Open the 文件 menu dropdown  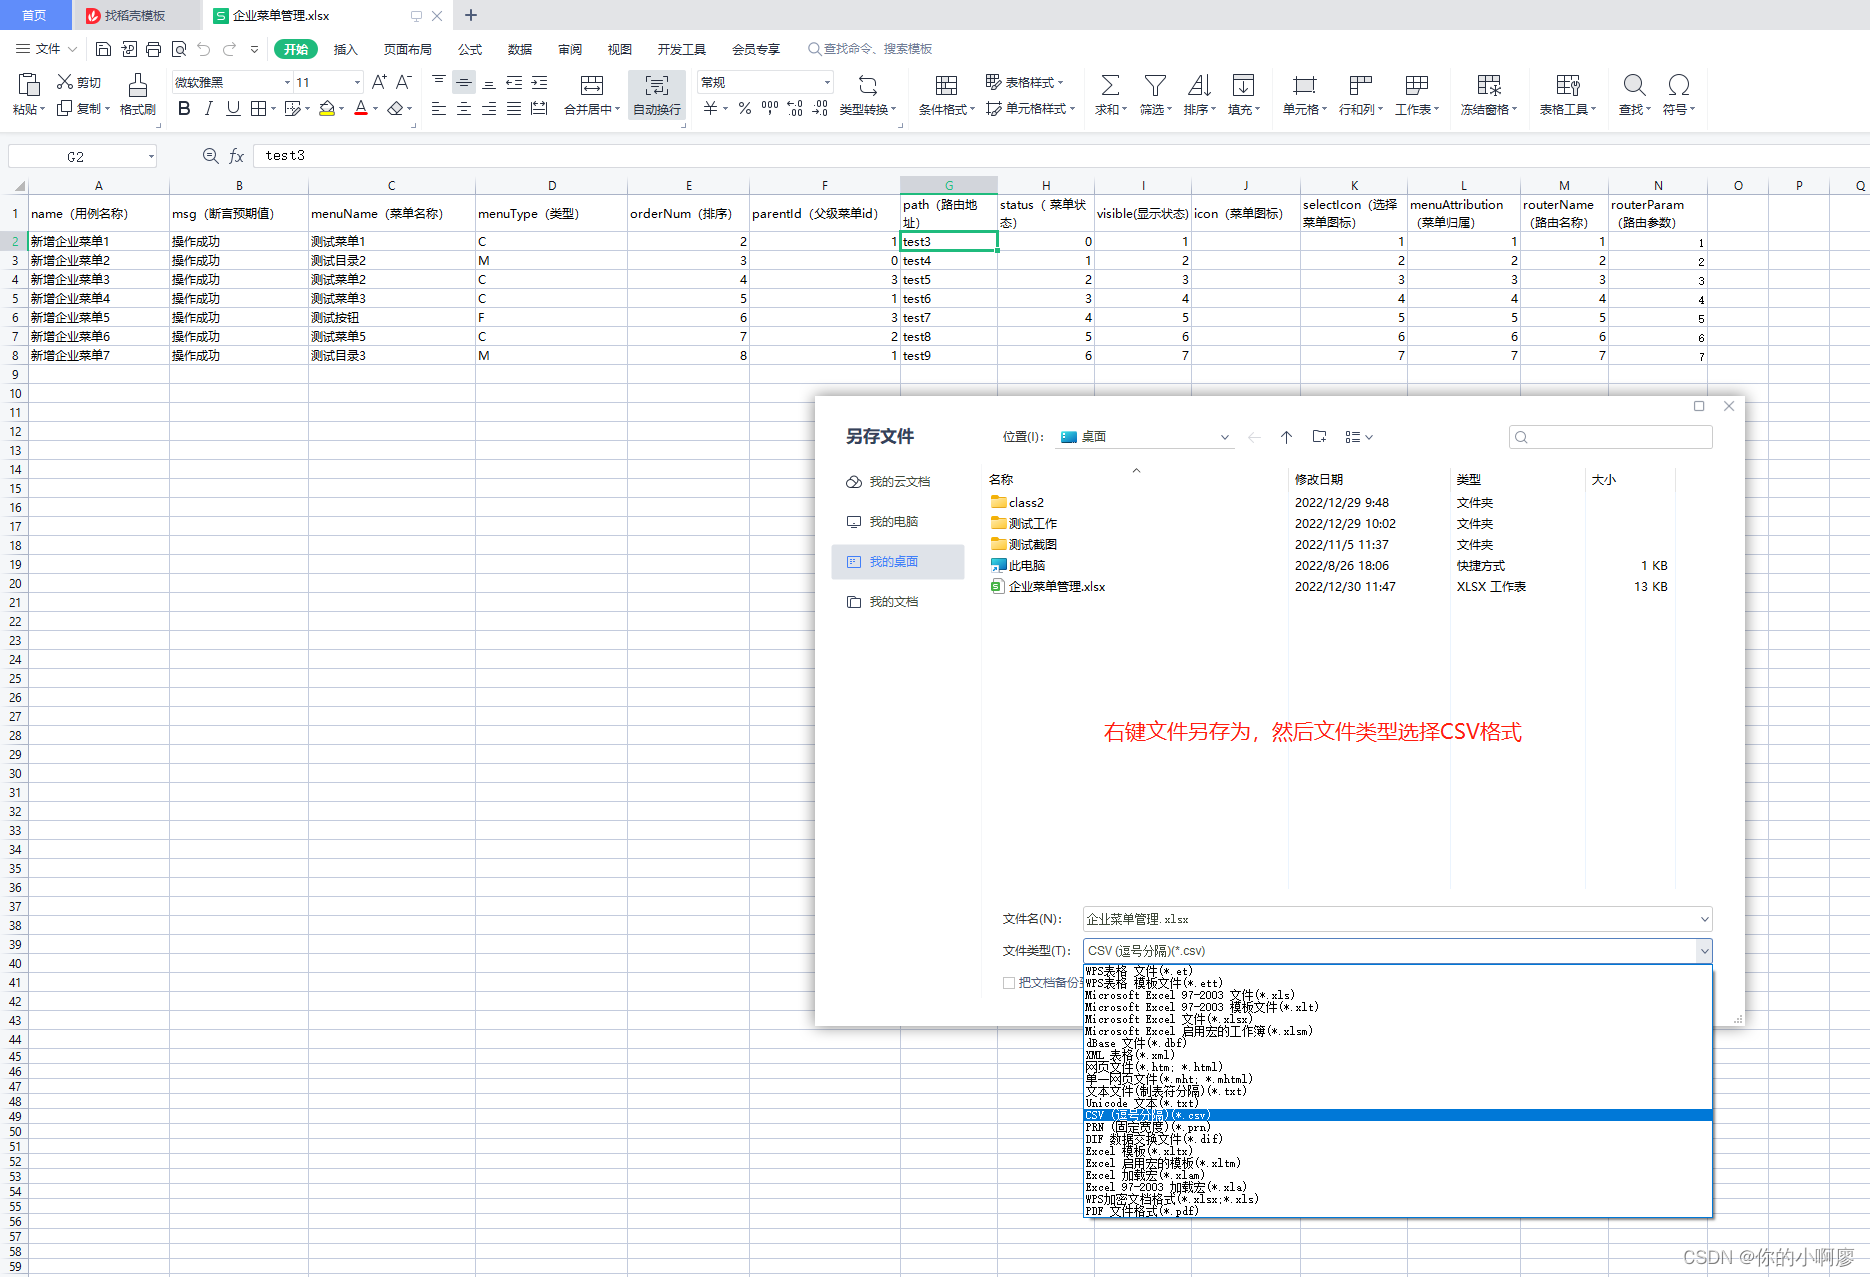point(47,49)
